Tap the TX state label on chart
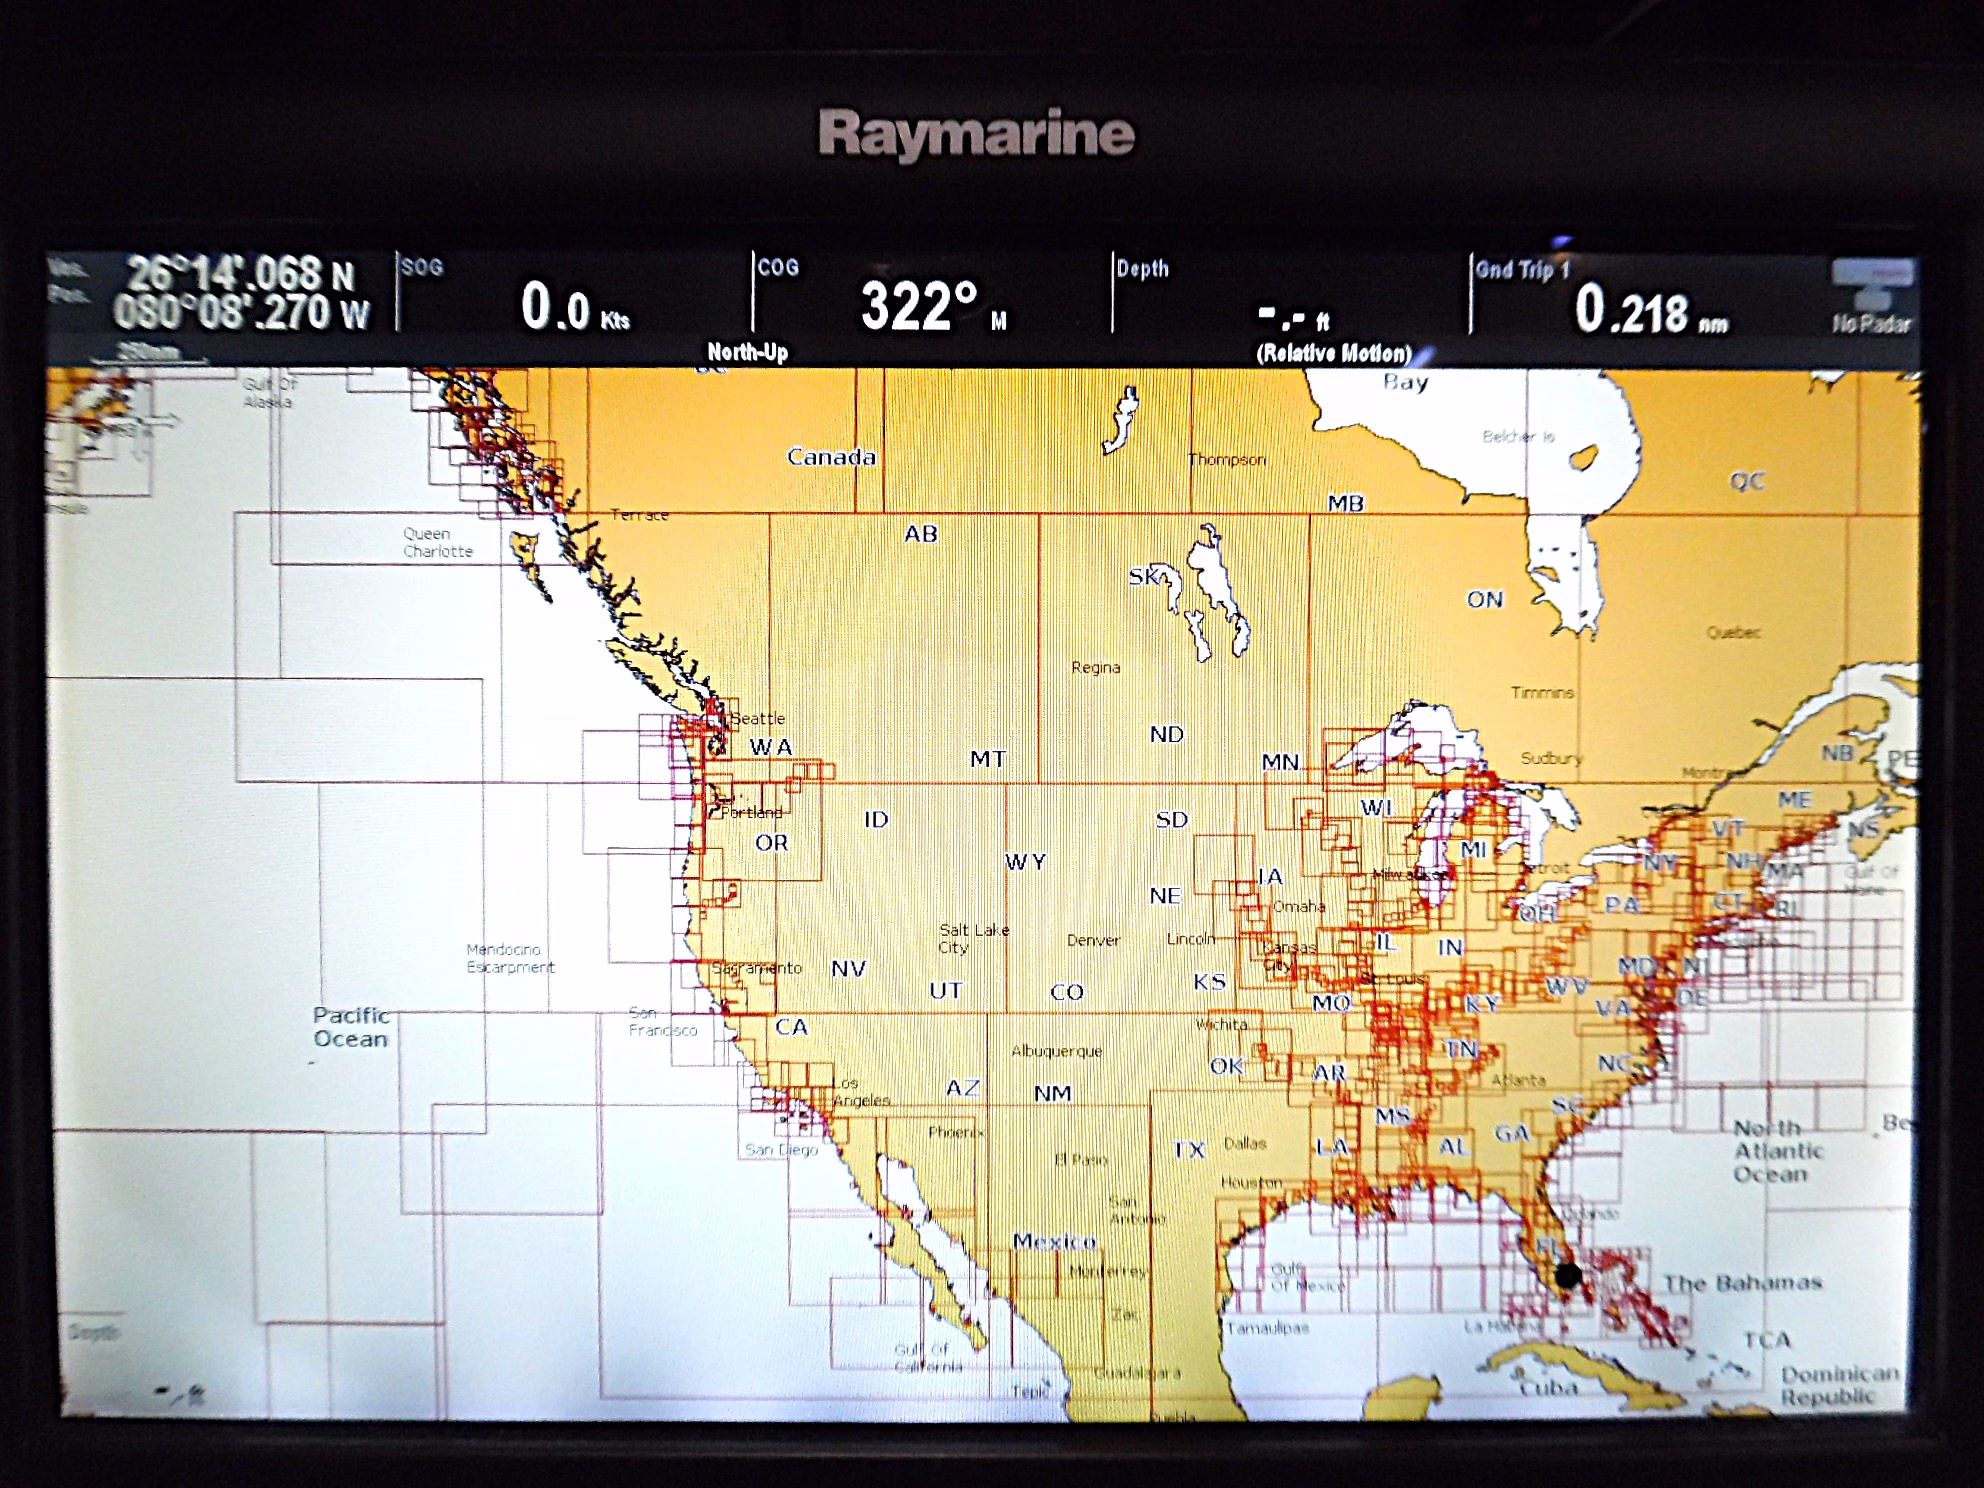Viewport: 1984px width, 1488px height. [1188, 1149]
